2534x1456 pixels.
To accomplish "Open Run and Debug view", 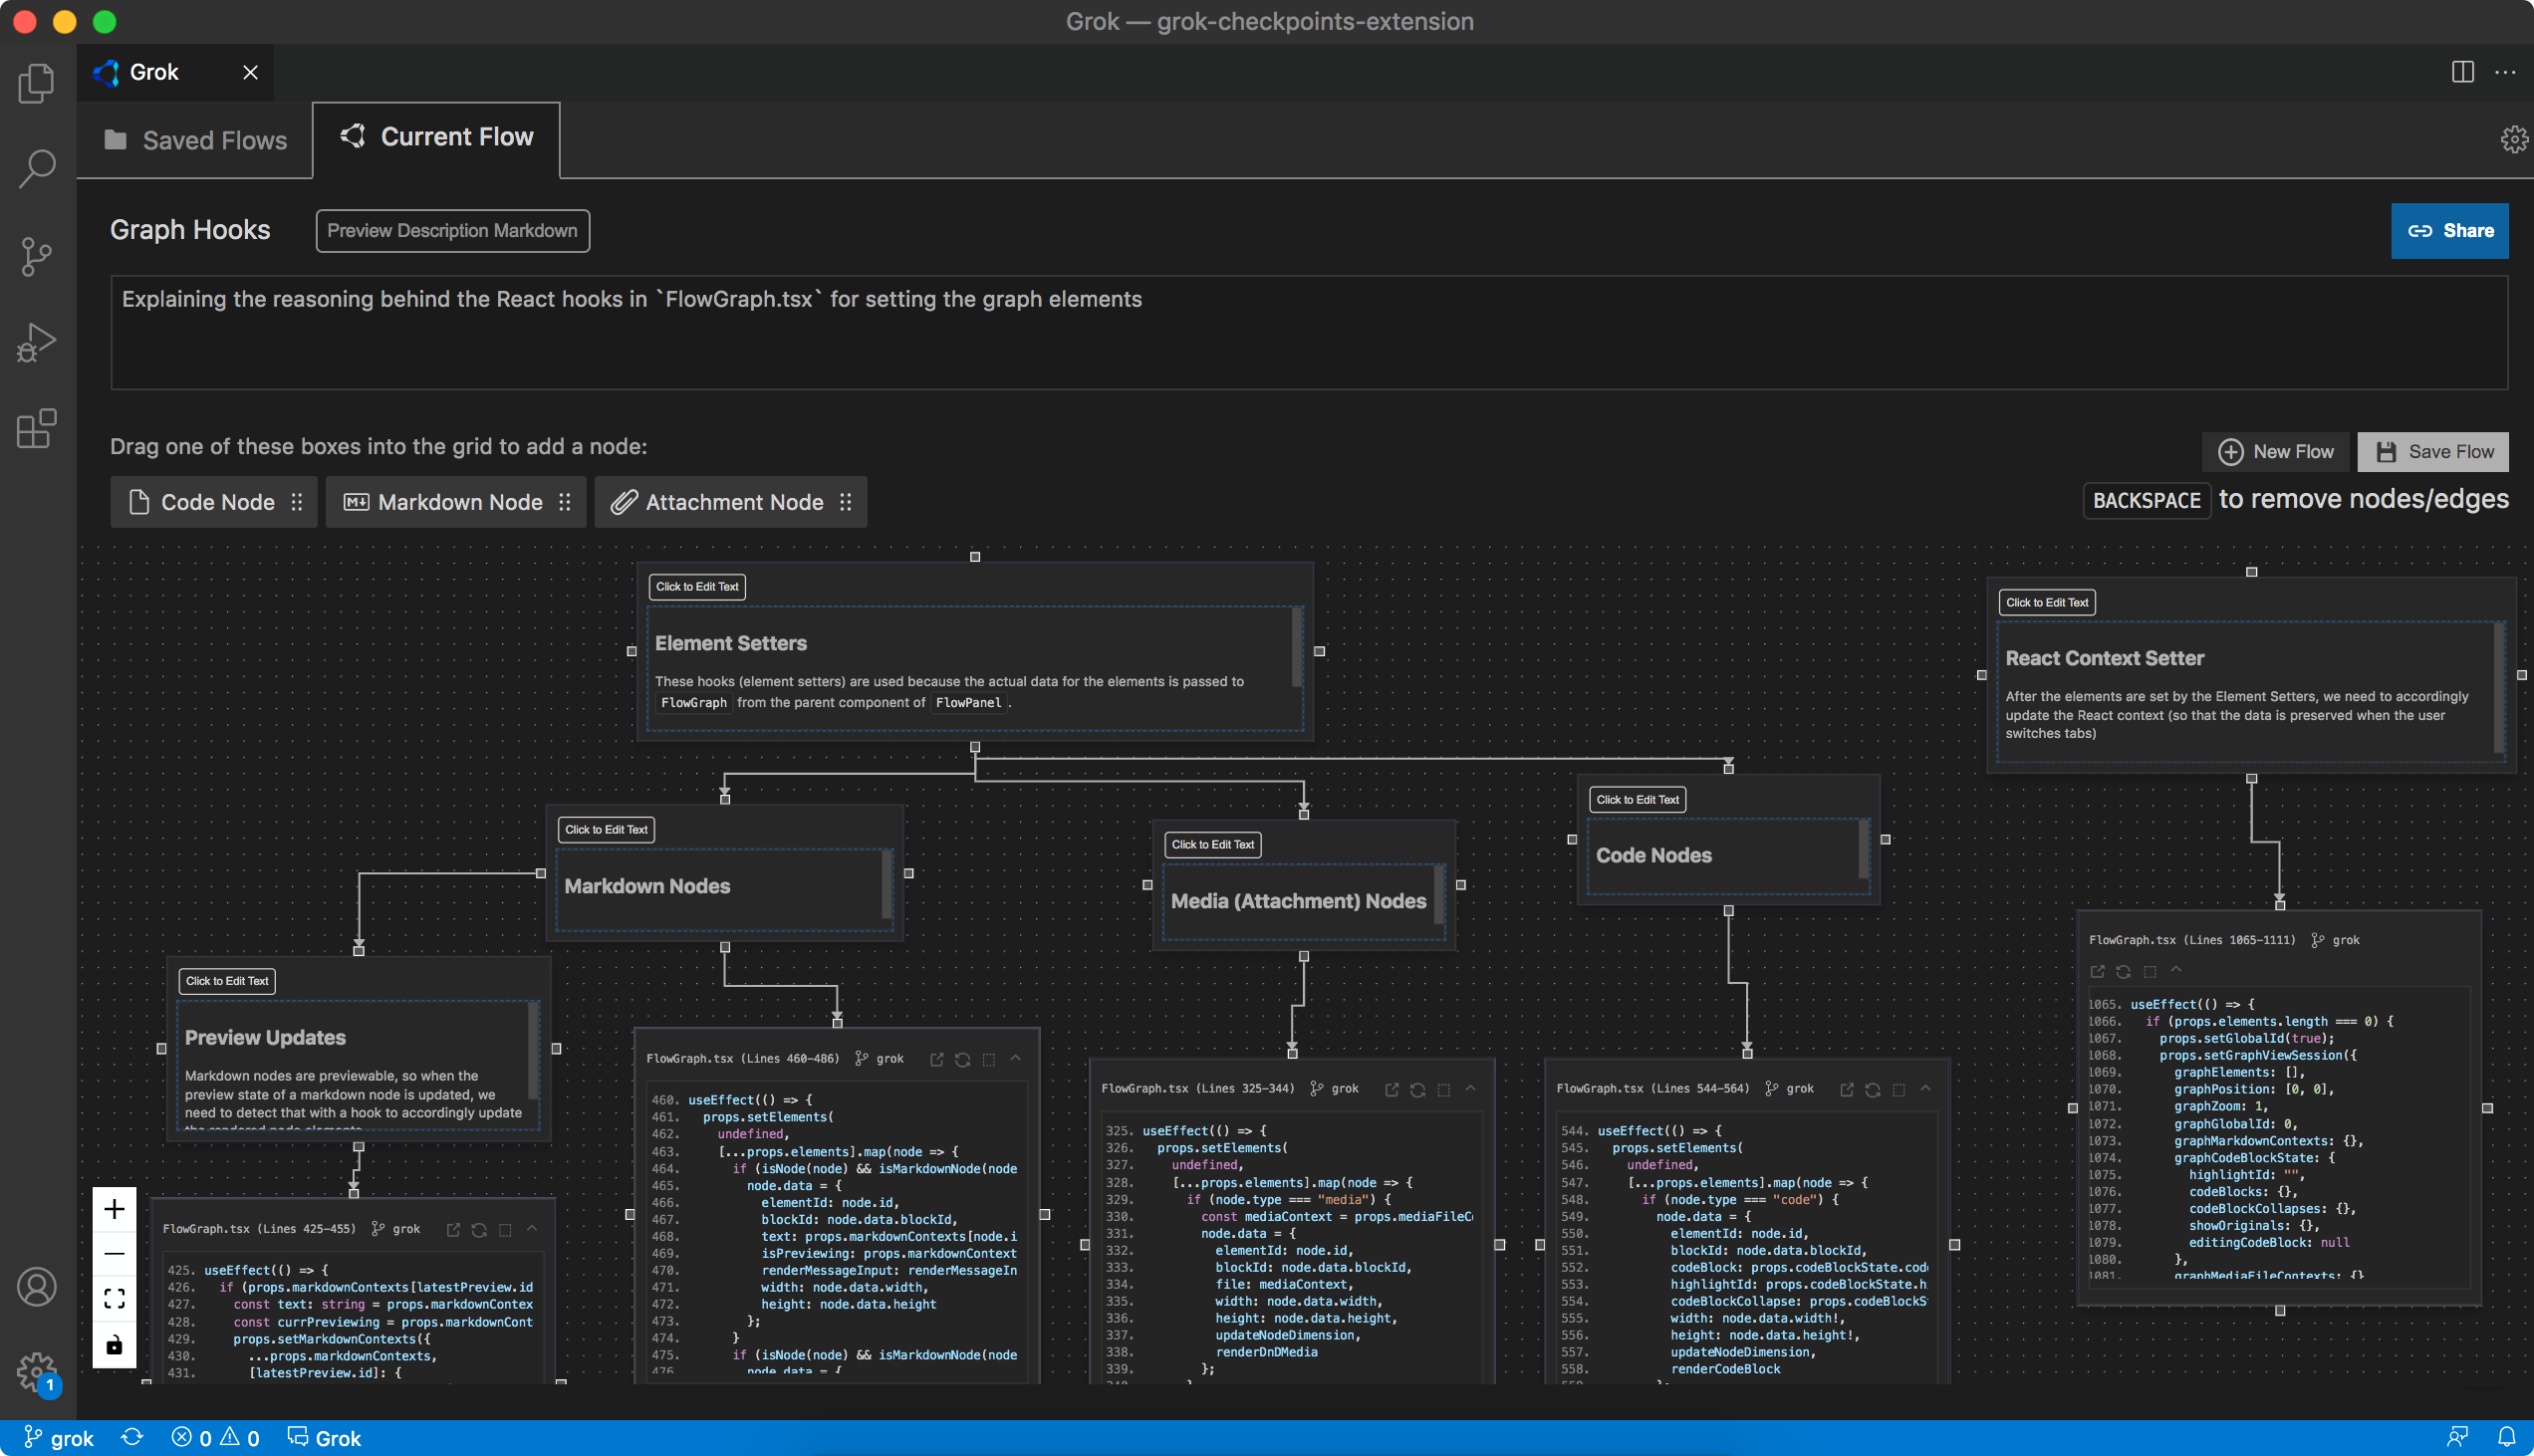I will [x=37, y=343].
